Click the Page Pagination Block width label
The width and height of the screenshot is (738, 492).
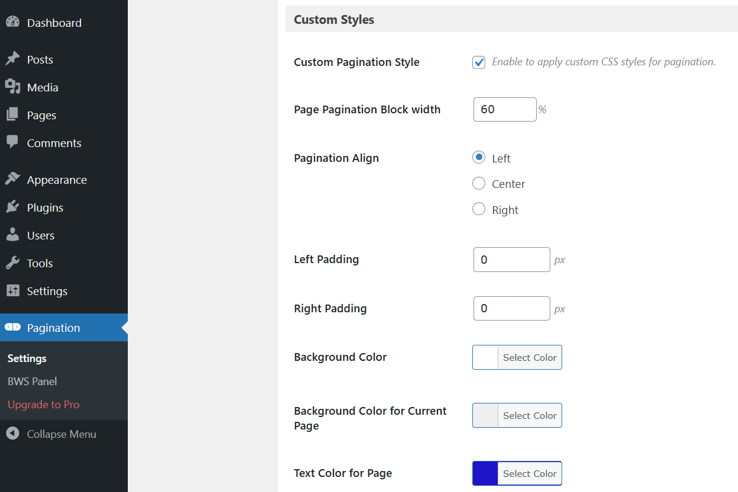click(367, 110)
